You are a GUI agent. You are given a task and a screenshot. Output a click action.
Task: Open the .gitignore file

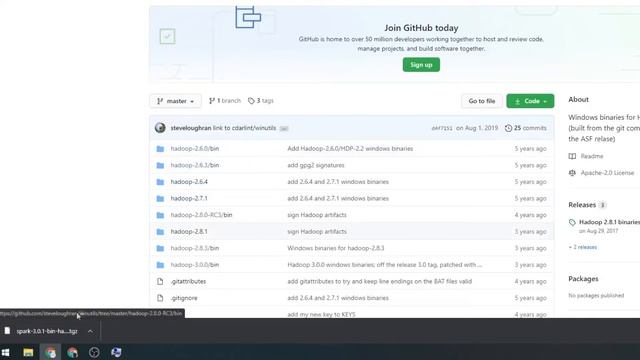(184, 298)
